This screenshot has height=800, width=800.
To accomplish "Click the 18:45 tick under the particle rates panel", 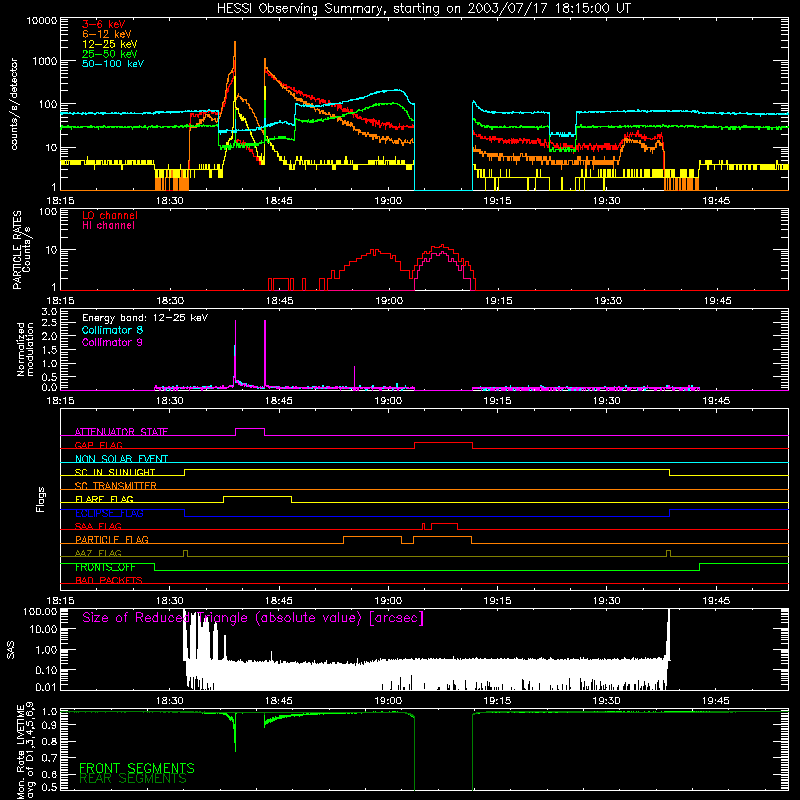I will [x=280, y=301].
